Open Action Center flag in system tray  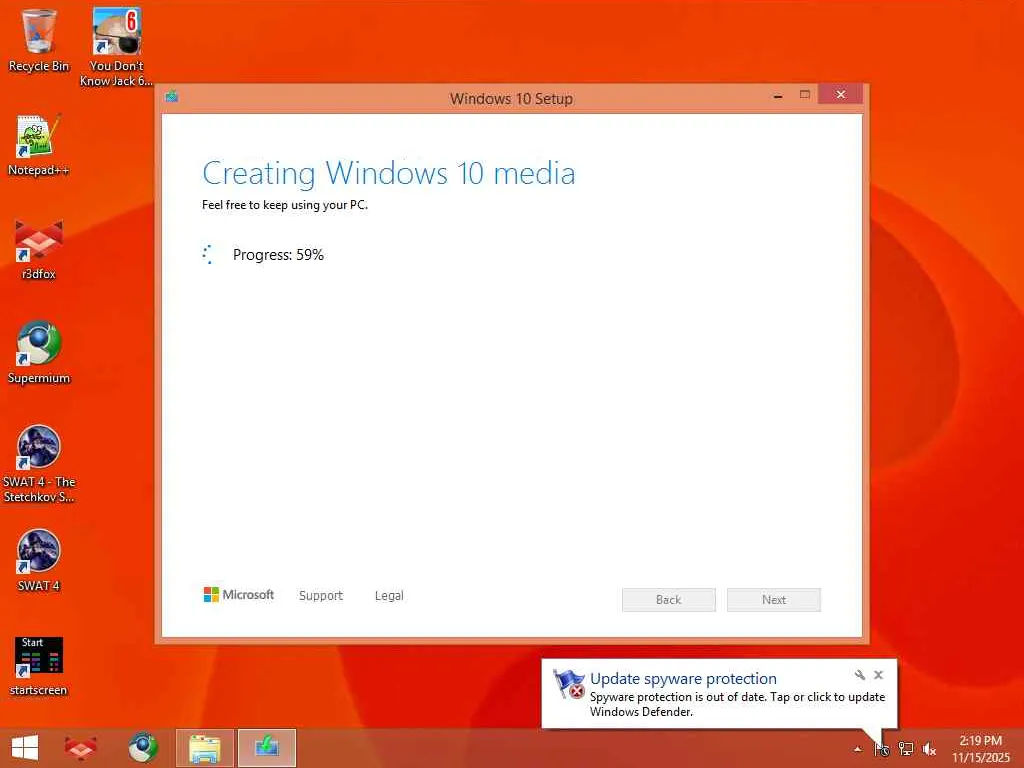click(x=882, y=749)
